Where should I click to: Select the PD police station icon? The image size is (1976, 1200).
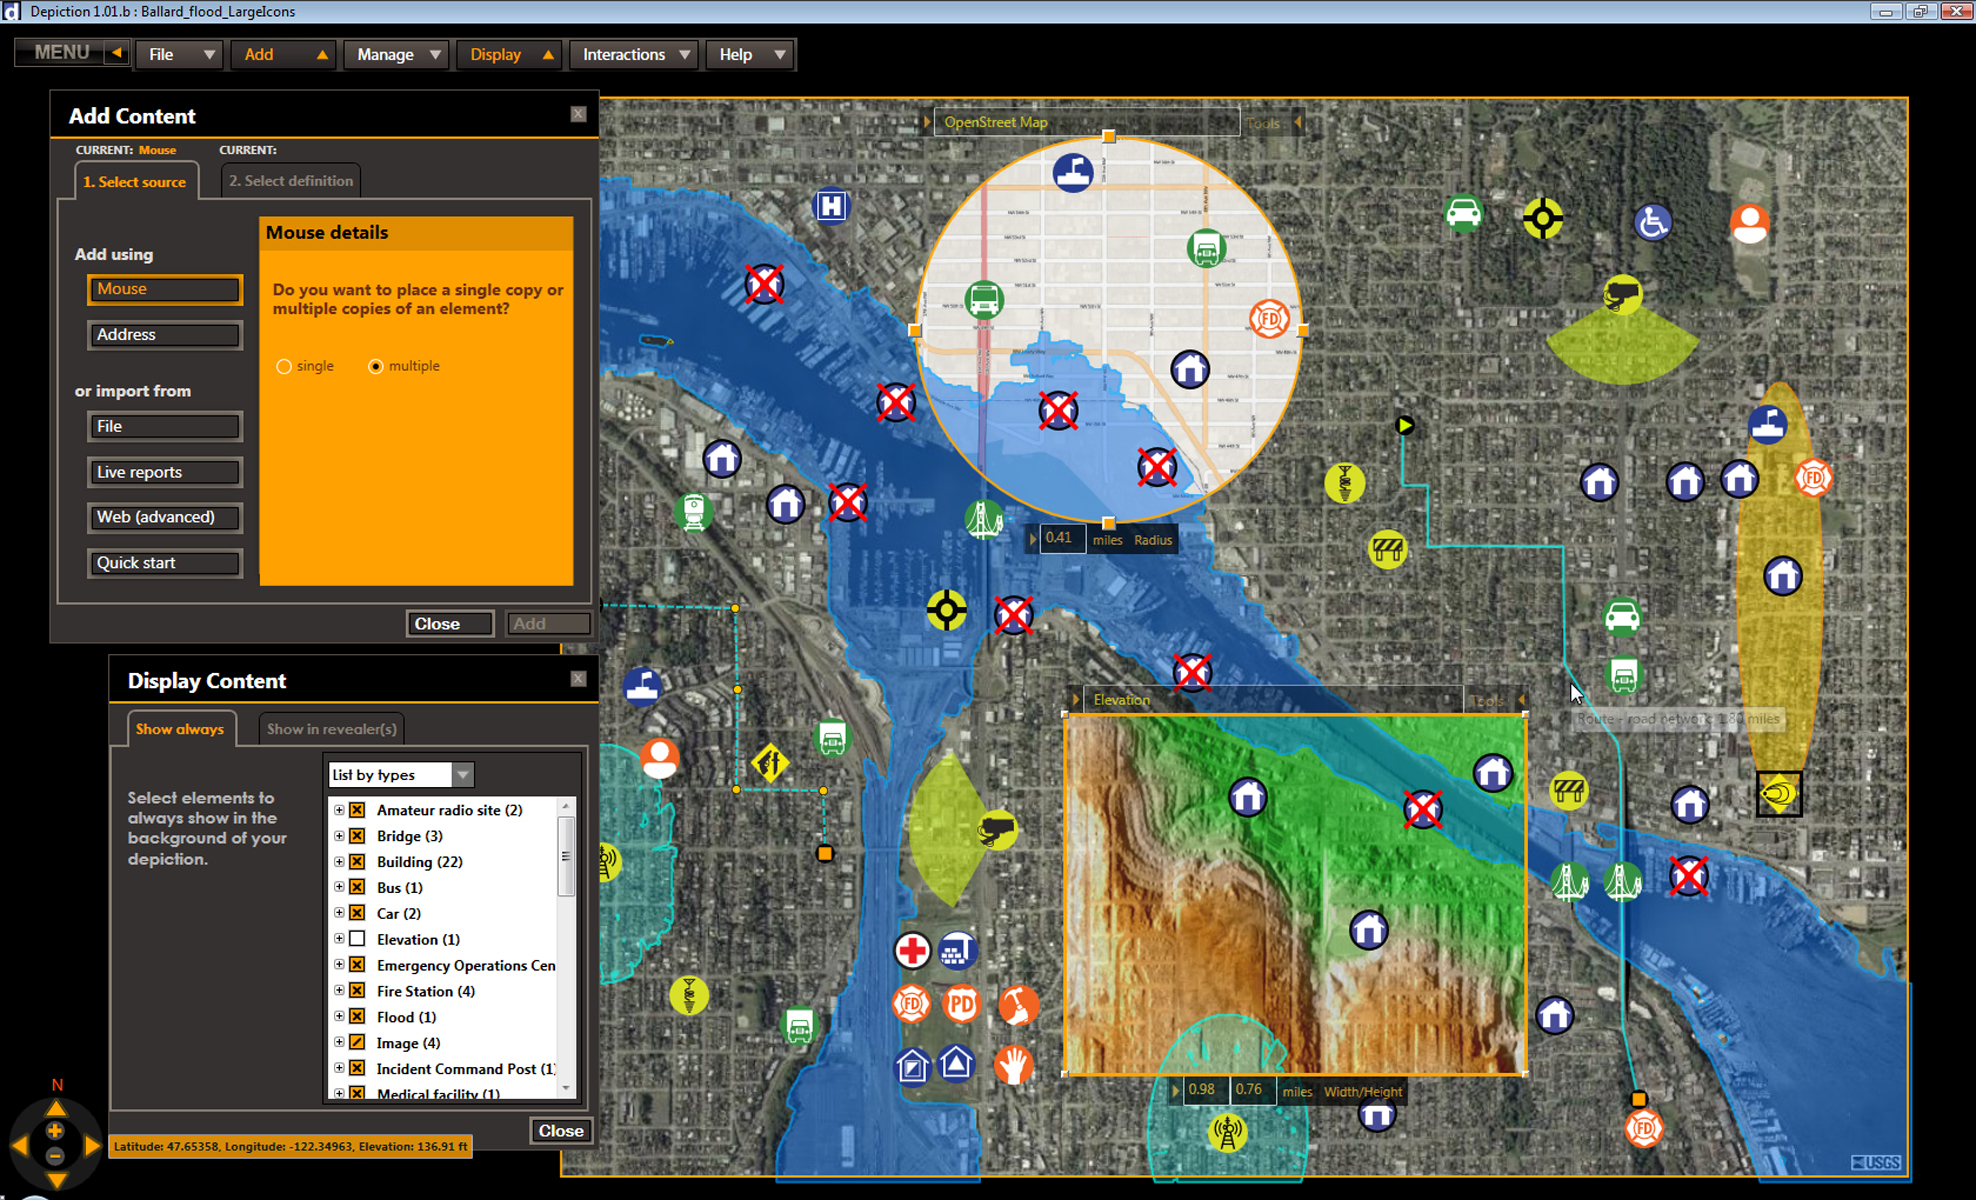[961, 1003]
